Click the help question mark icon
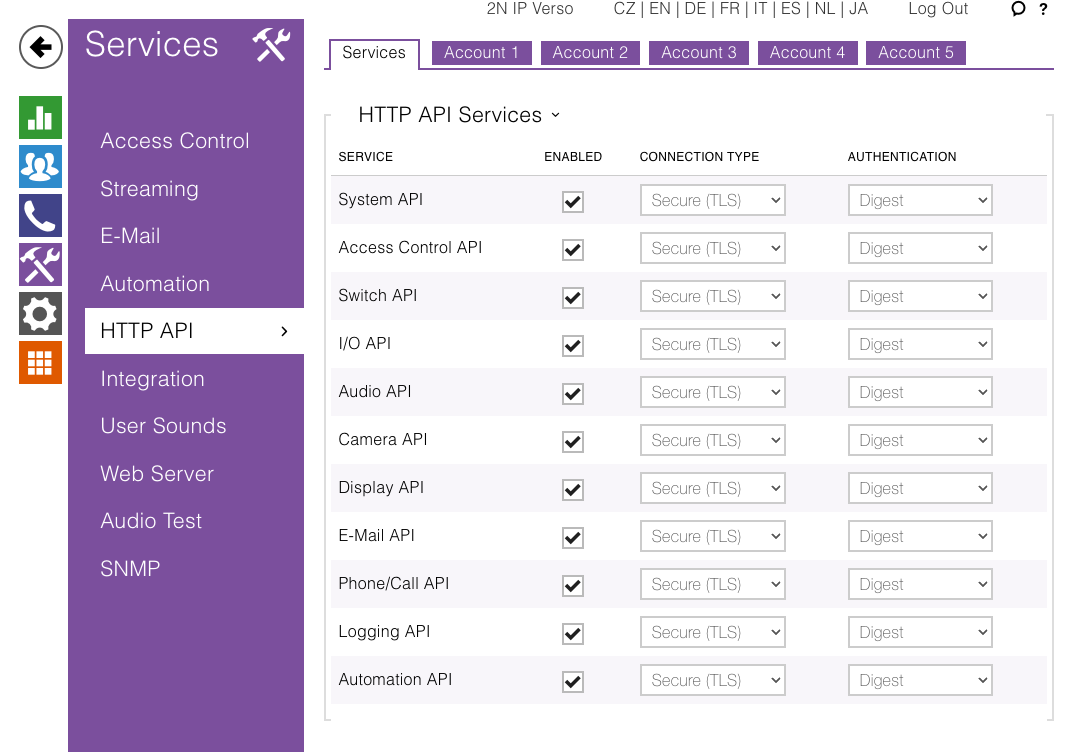Image resolution: width=1080 pixels, height=752 pixels. [x=1044, y=9]
